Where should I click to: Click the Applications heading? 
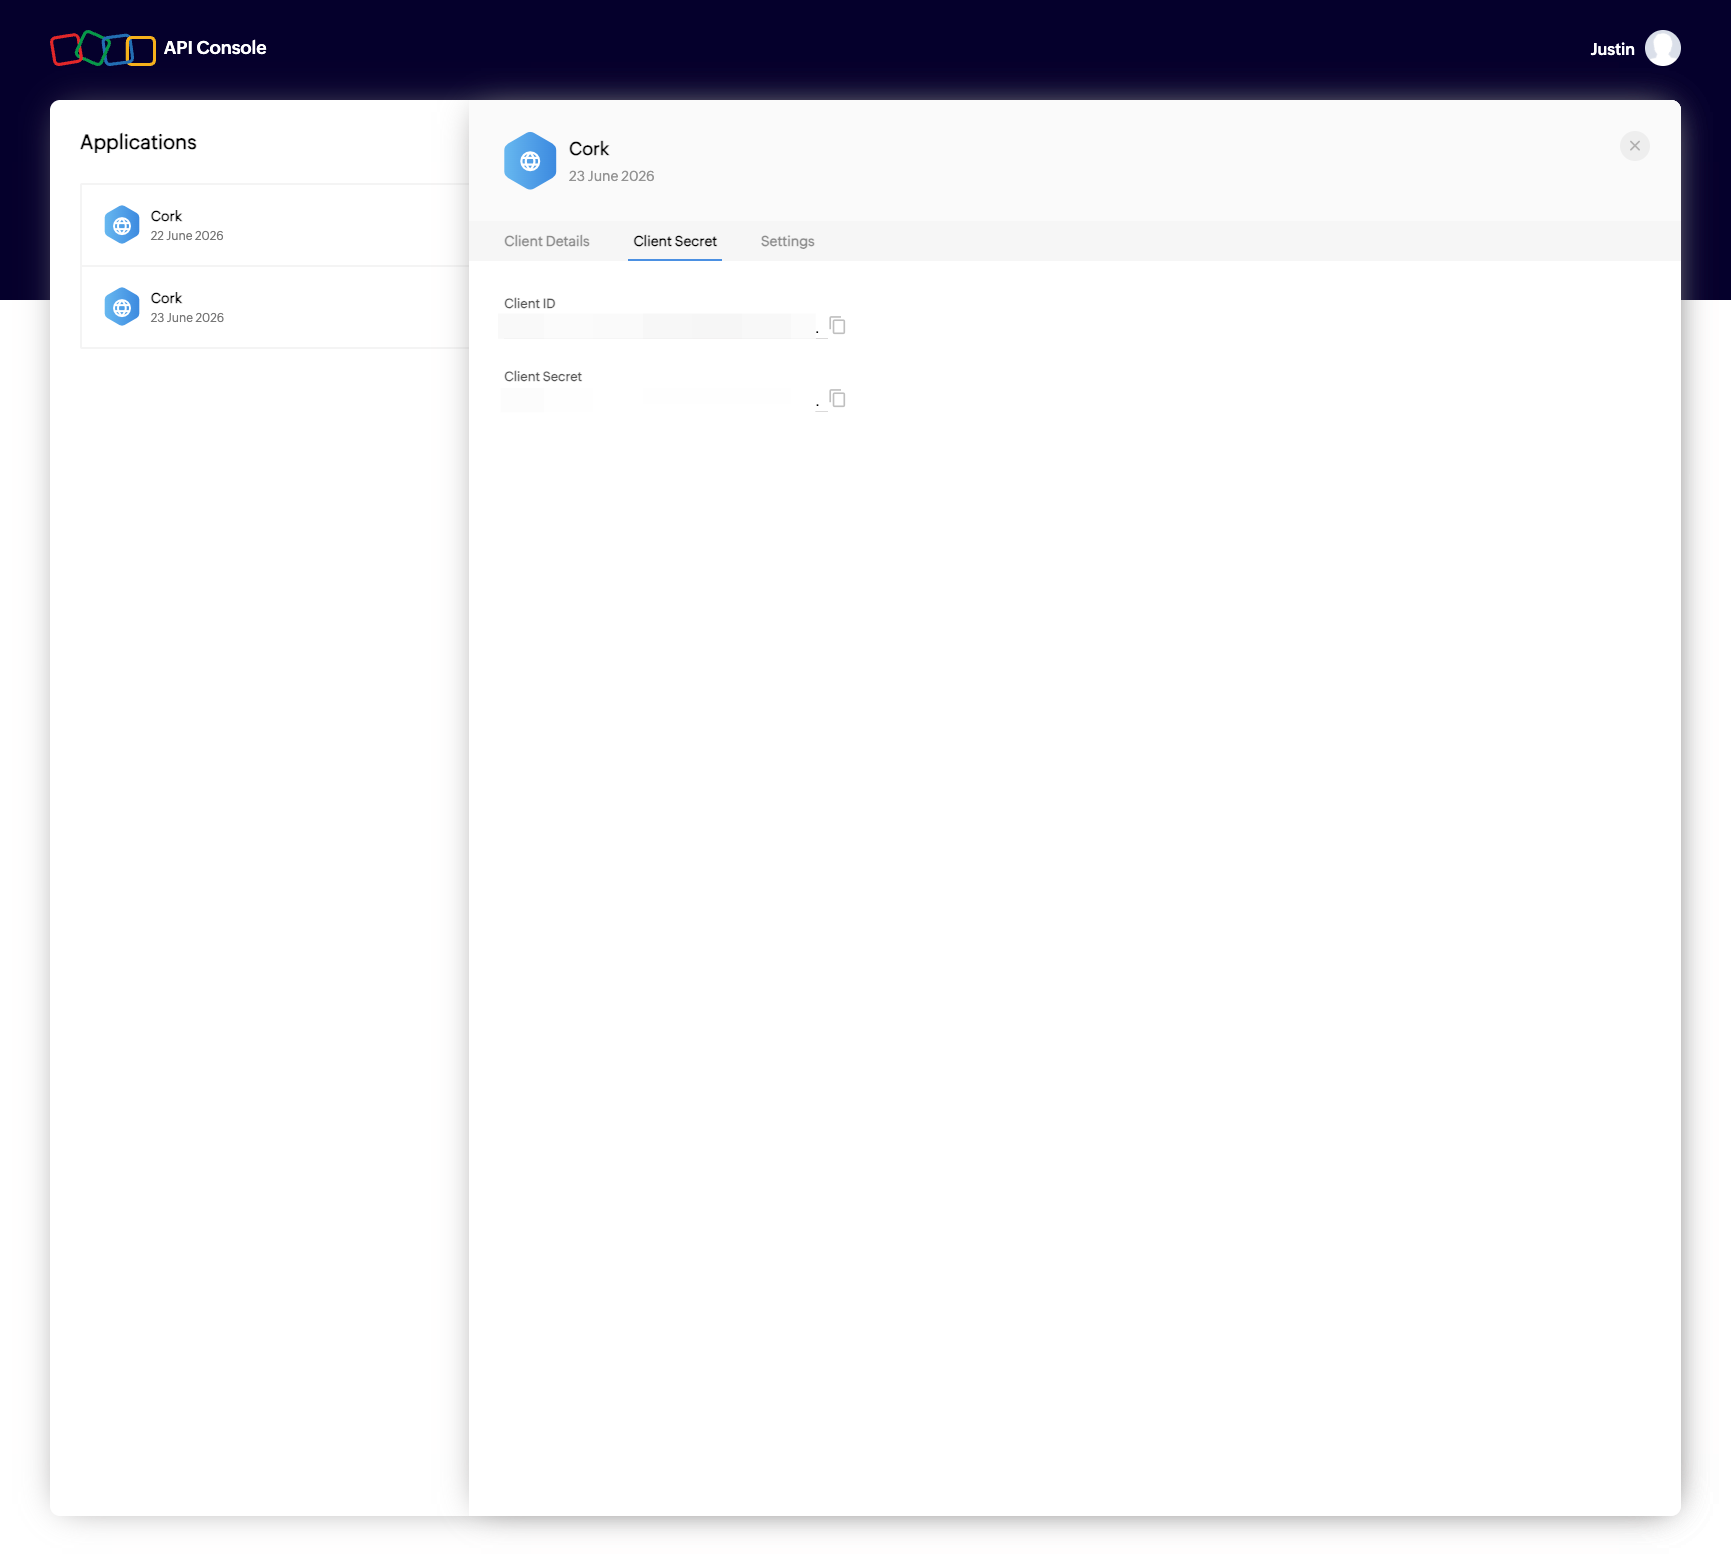[138, 142]
